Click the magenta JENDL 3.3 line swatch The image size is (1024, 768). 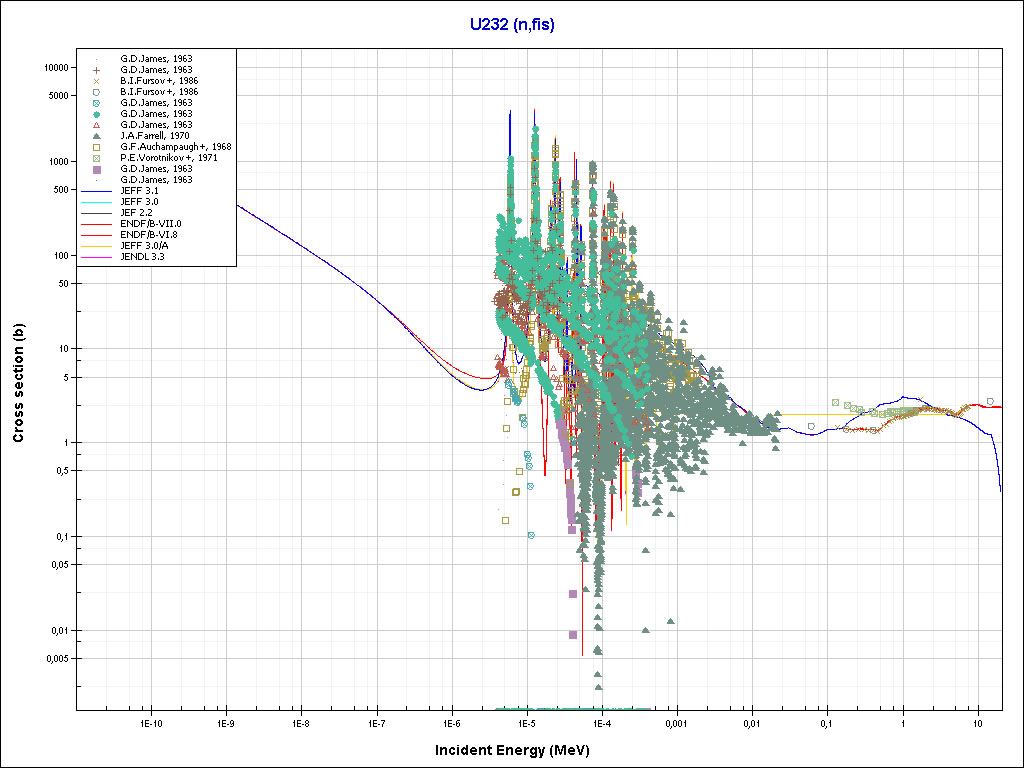pos(97,257)
